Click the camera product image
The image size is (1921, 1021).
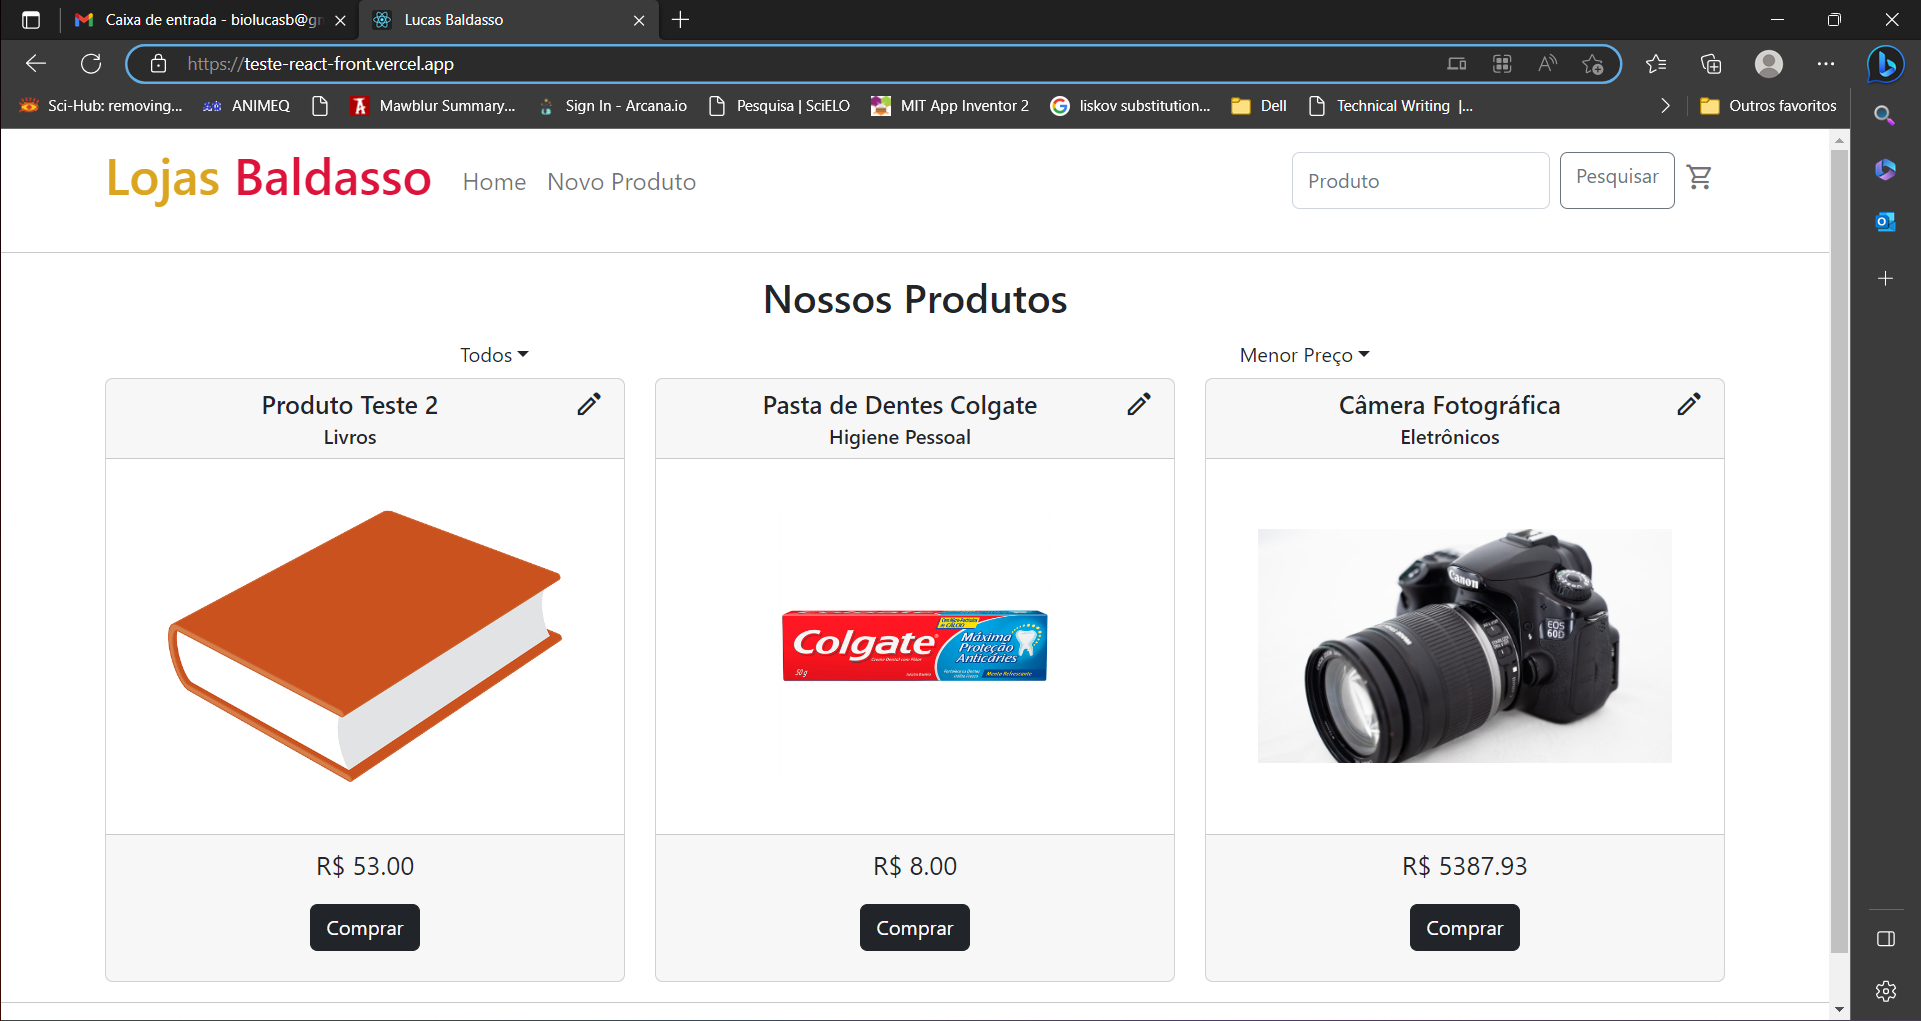point(1464,646)
